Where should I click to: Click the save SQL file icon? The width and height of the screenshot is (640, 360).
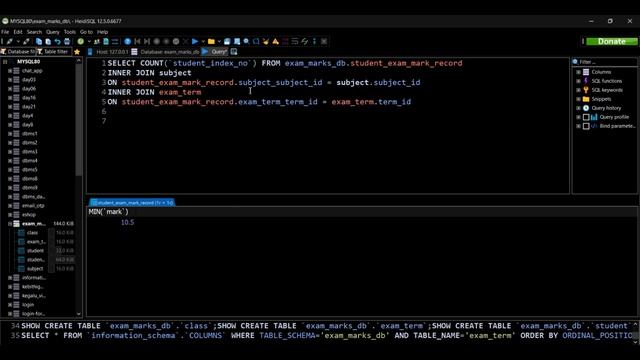click(227, 42)
